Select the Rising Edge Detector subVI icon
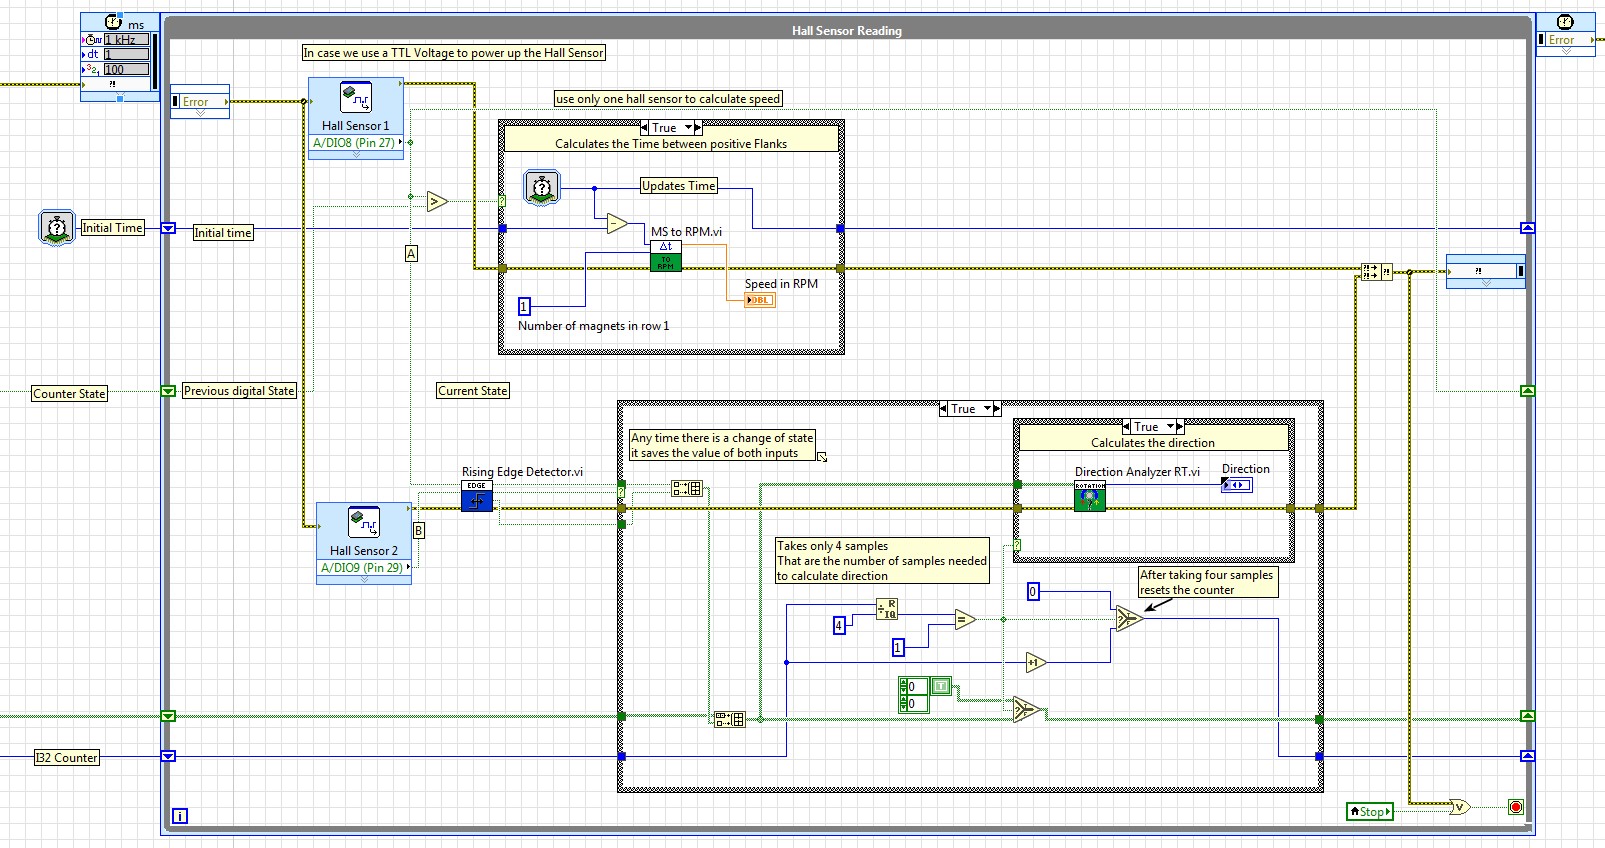 477,497
